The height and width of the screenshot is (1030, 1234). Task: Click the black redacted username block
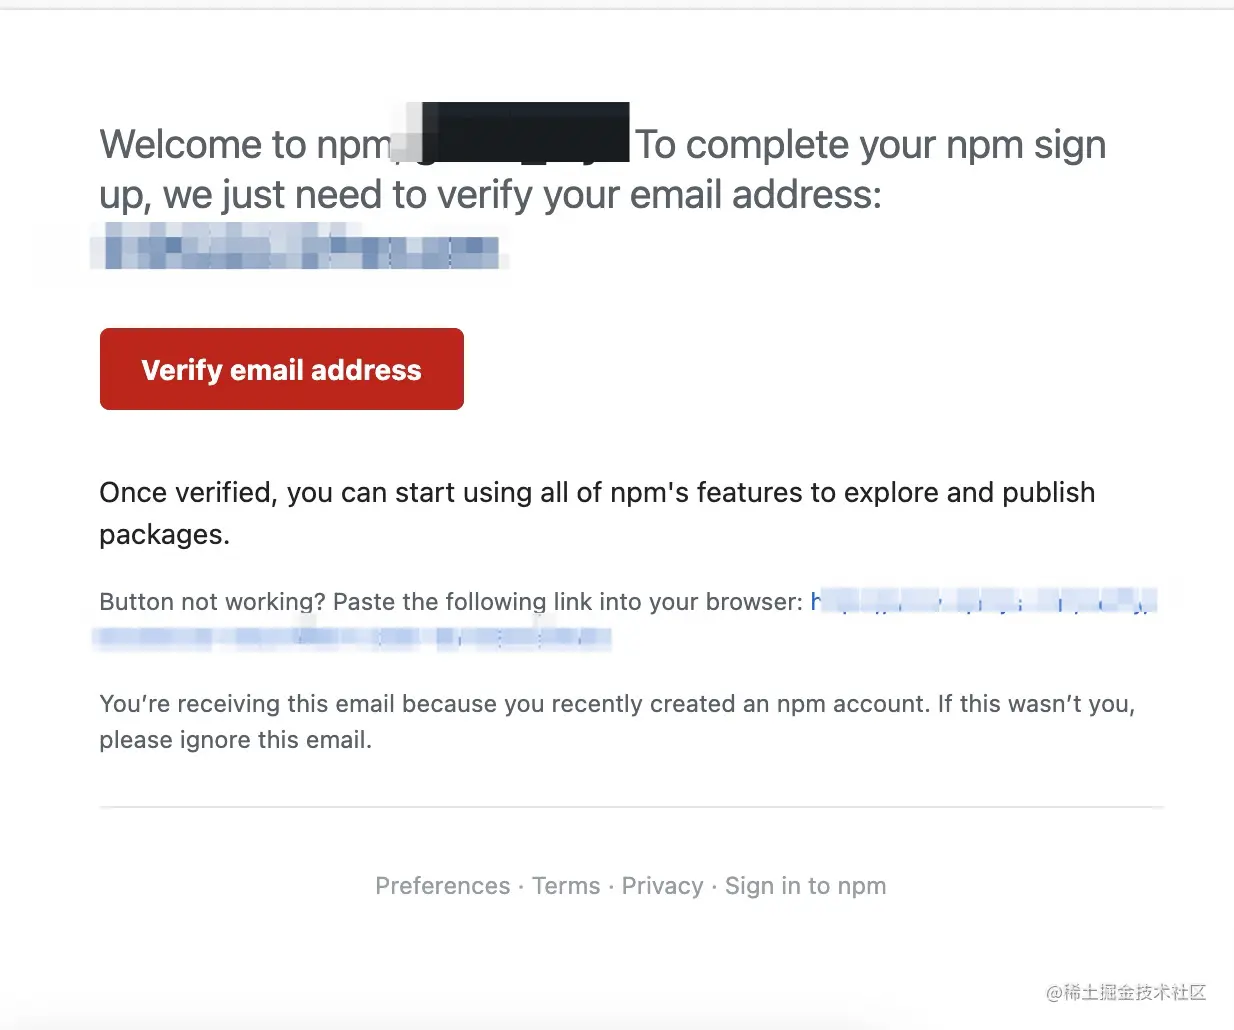click(525, 131)
